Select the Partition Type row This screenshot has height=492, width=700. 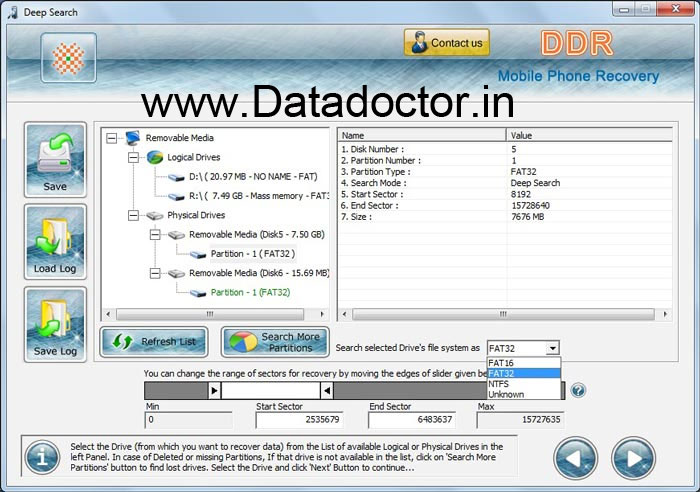click(505, 172)
